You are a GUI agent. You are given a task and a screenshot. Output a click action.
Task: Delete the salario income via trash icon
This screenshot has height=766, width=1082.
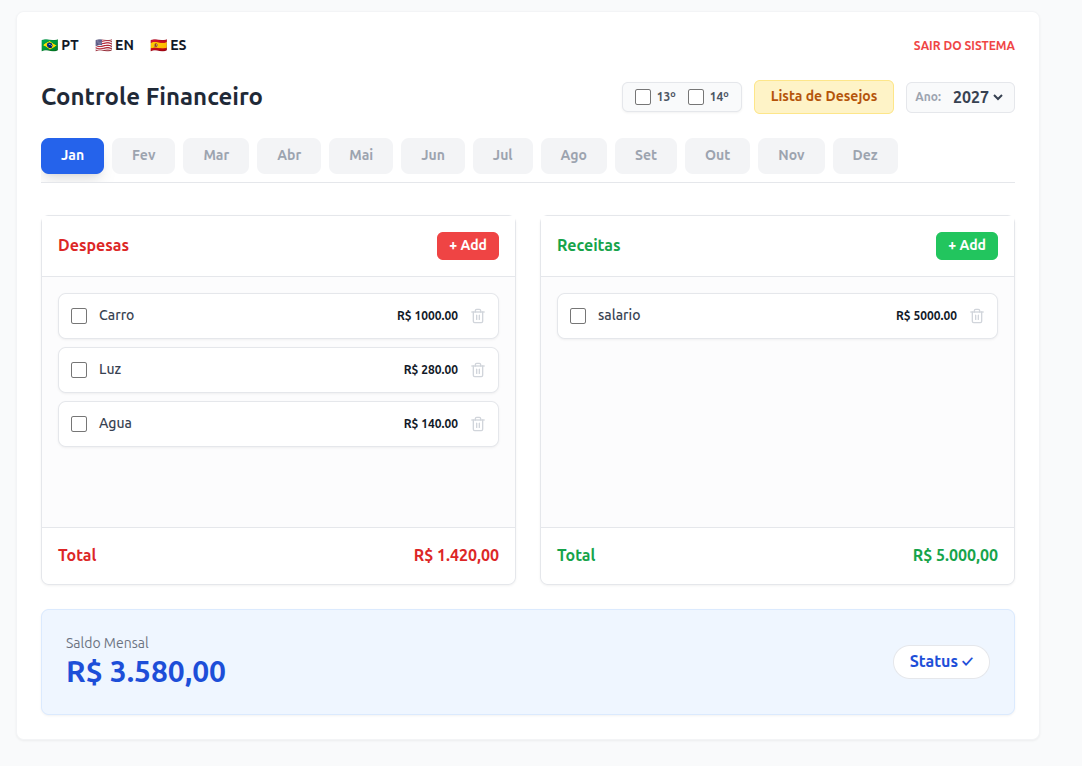click(x=976, y=315)
